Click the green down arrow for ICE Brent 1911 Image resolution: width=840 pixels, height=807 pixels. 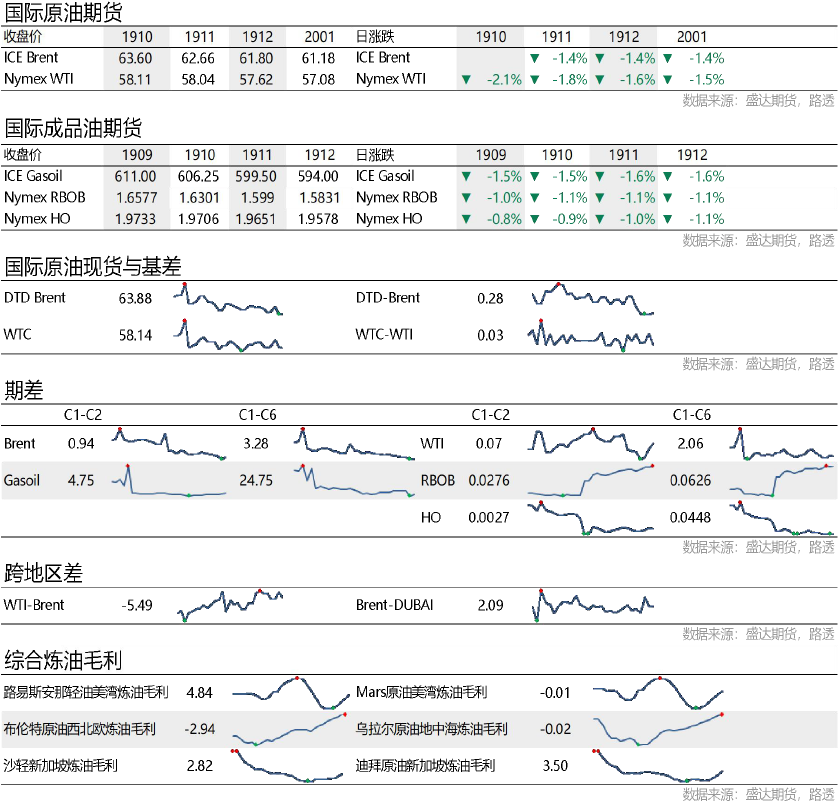(x=534, y=59)
